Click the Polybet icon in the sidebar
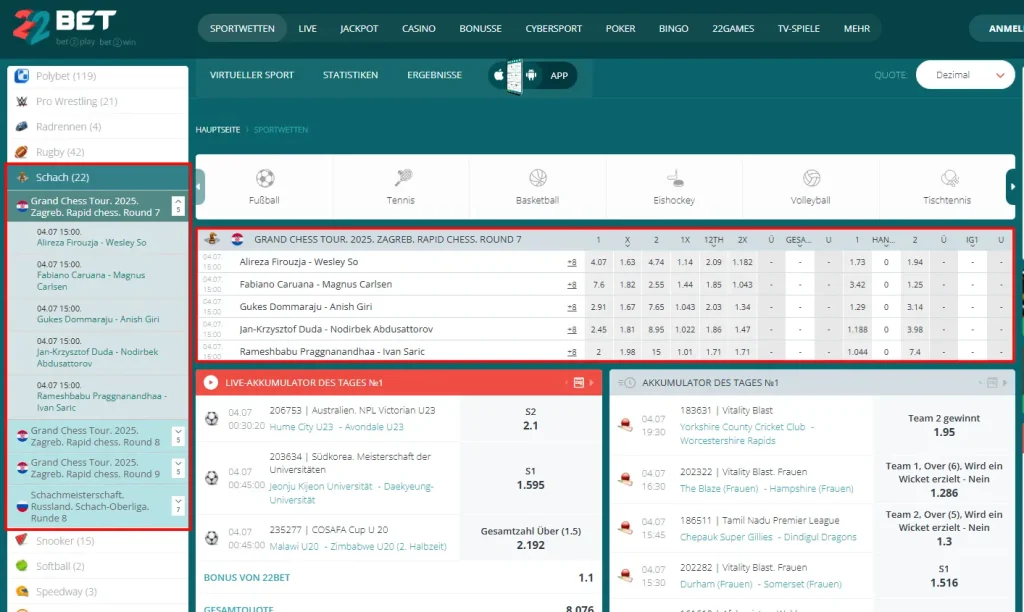 click(22, 76)
